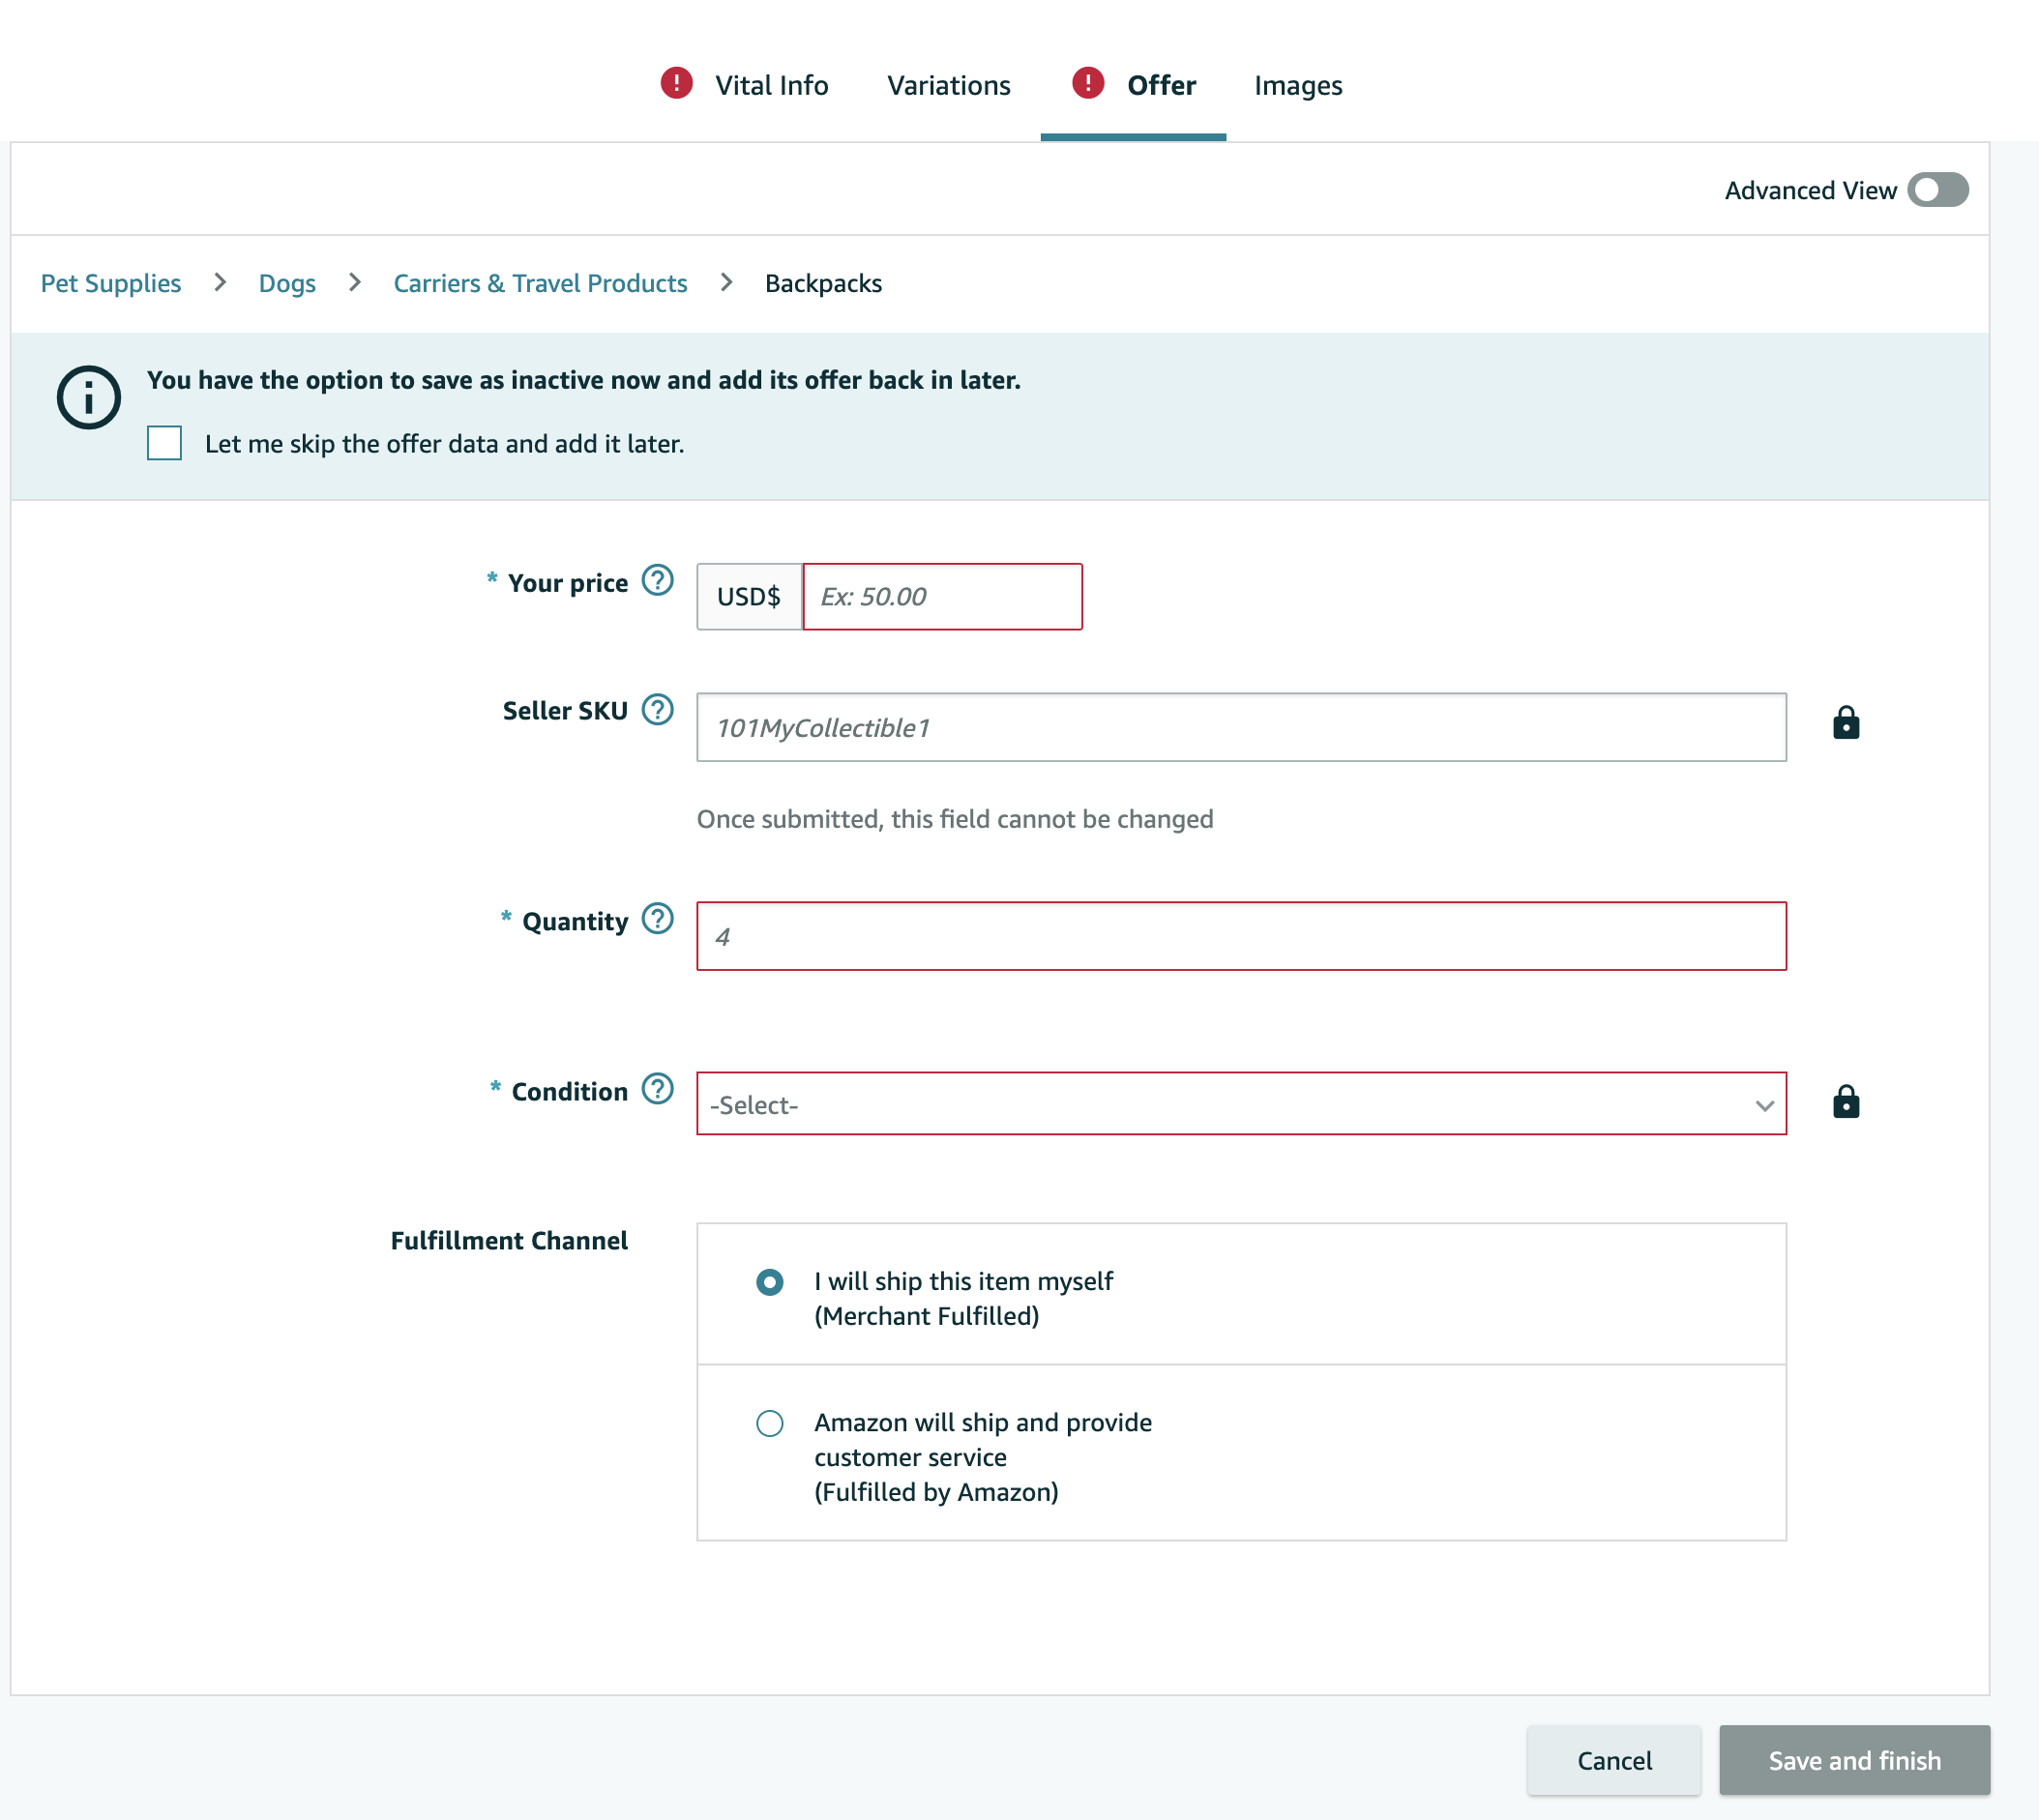Click Save and finish button

(1854, 1760)
